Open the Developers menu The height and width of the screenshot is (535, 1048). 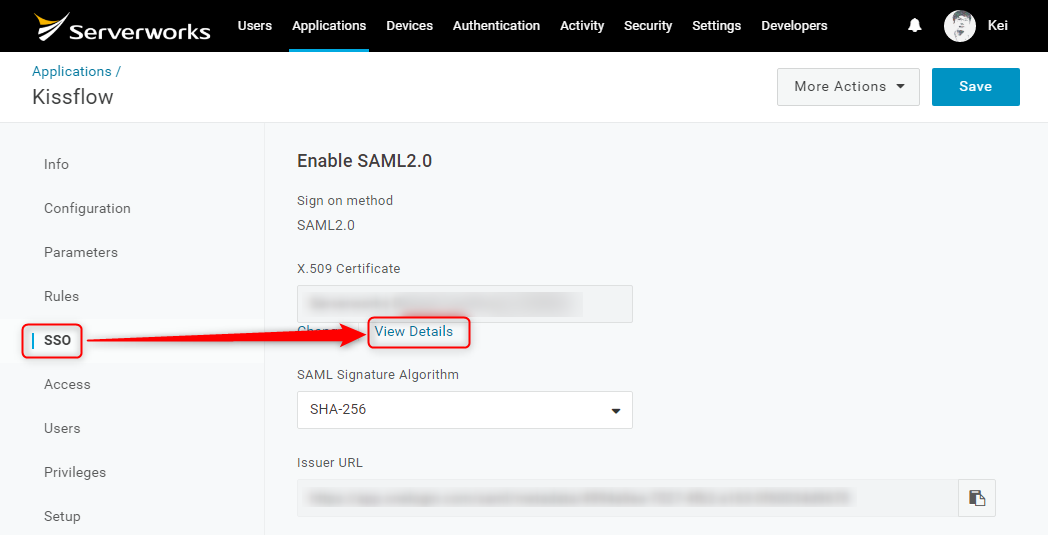click(x=794, y=26)
